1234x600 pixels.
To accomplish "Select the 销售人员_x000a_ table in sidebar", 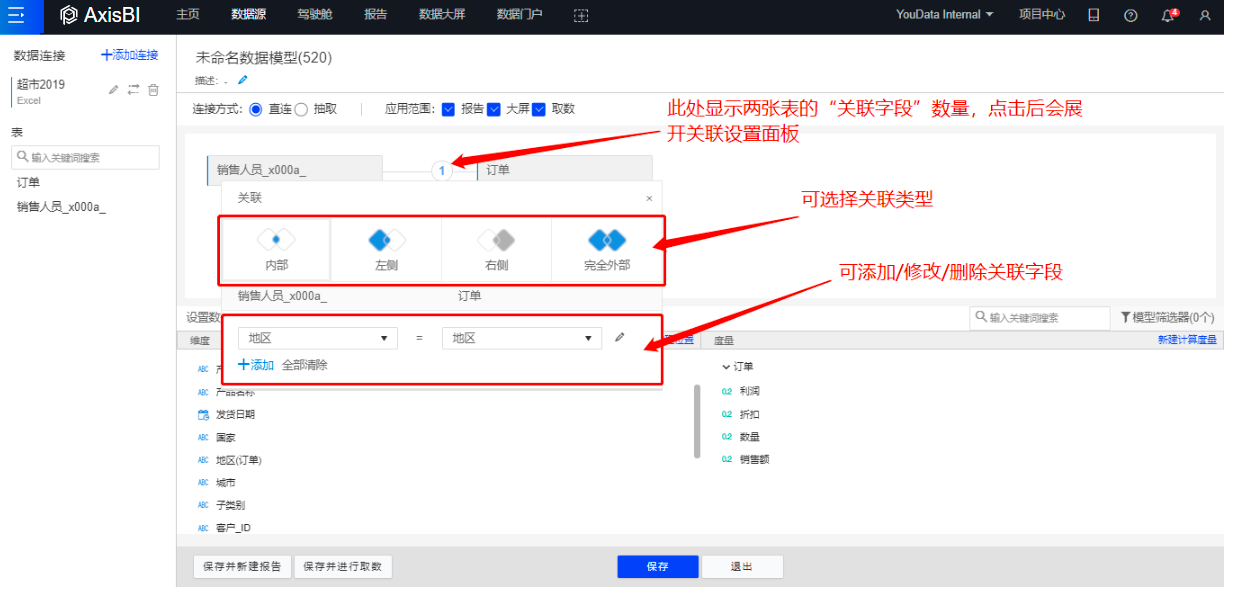I will (x=61, y=207).
